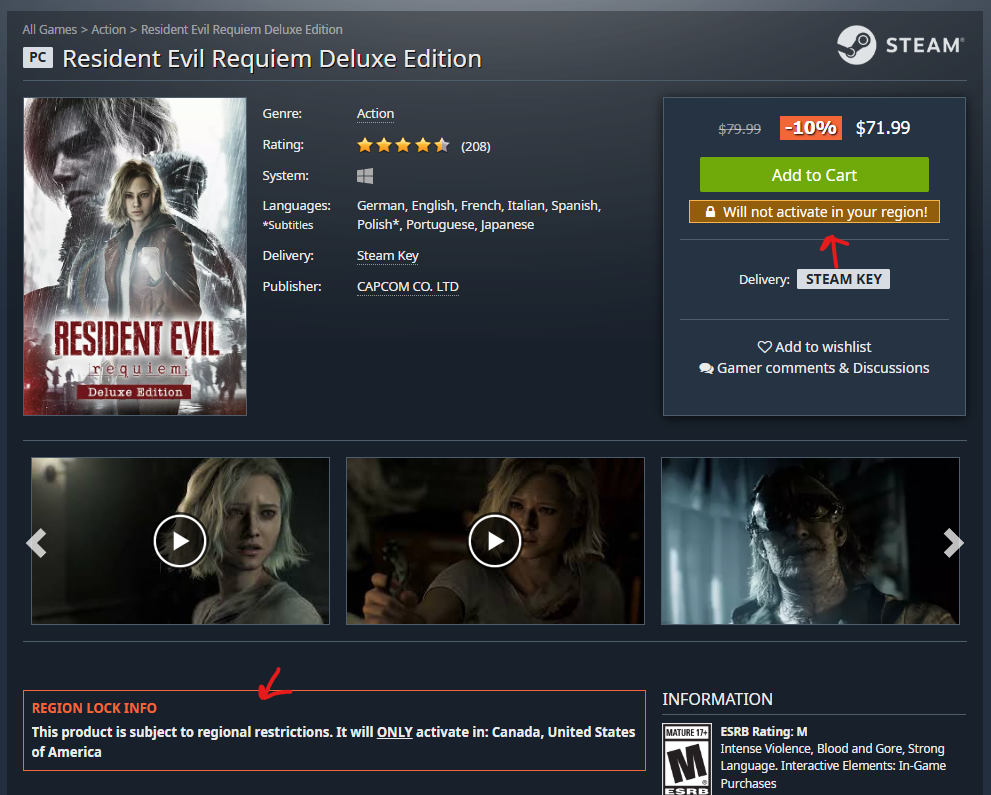Viewport: 991px width, 795px height.
Task: Click the *Subtitles note
Action: pyautogui.click(x=288, y=226)
